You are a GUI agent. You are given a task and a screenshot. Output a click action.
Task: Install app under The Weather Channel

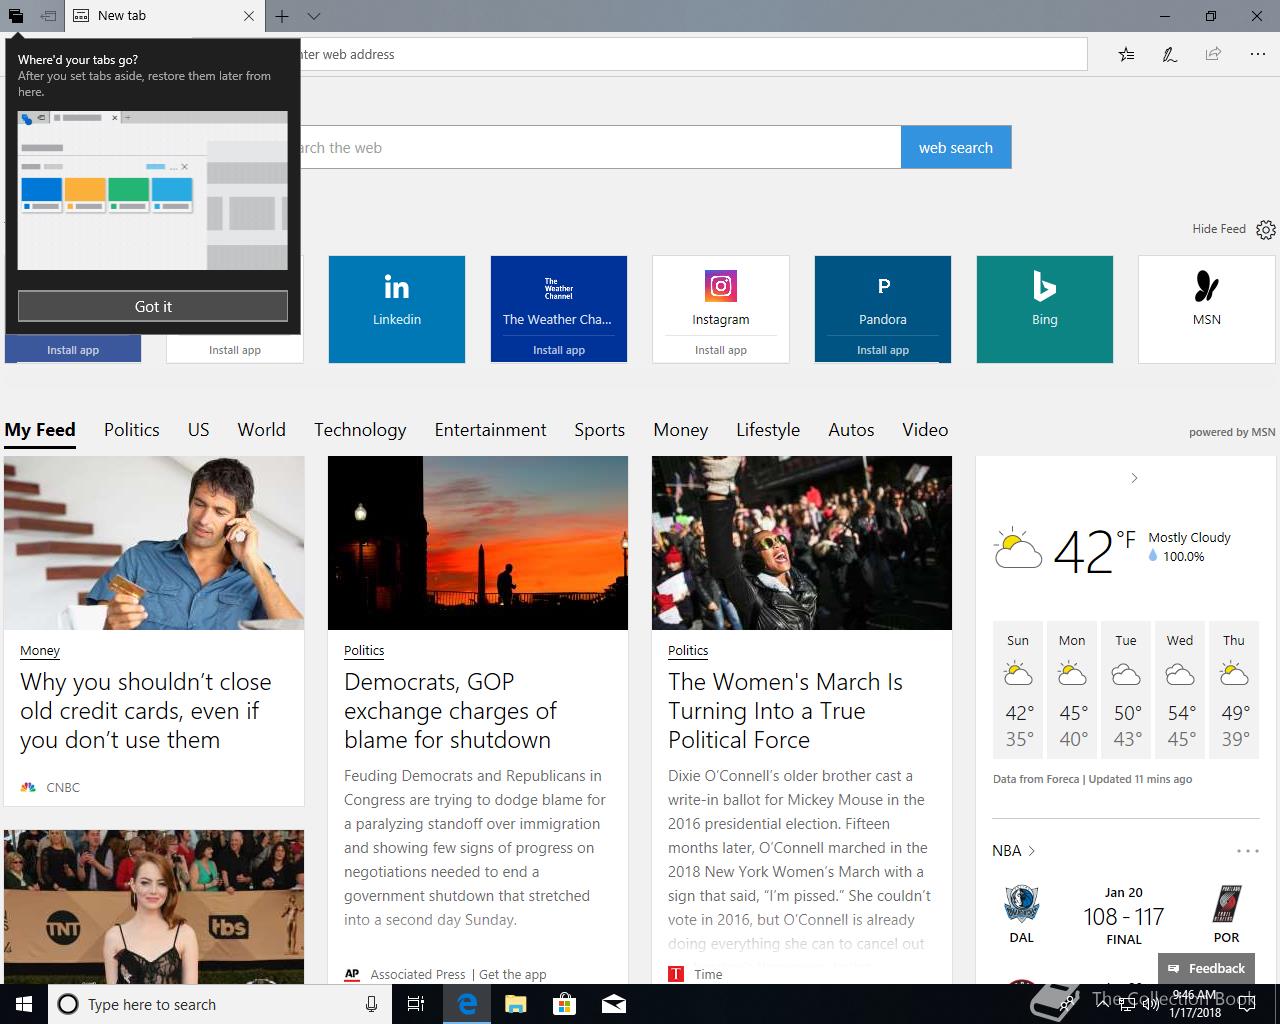559,350
